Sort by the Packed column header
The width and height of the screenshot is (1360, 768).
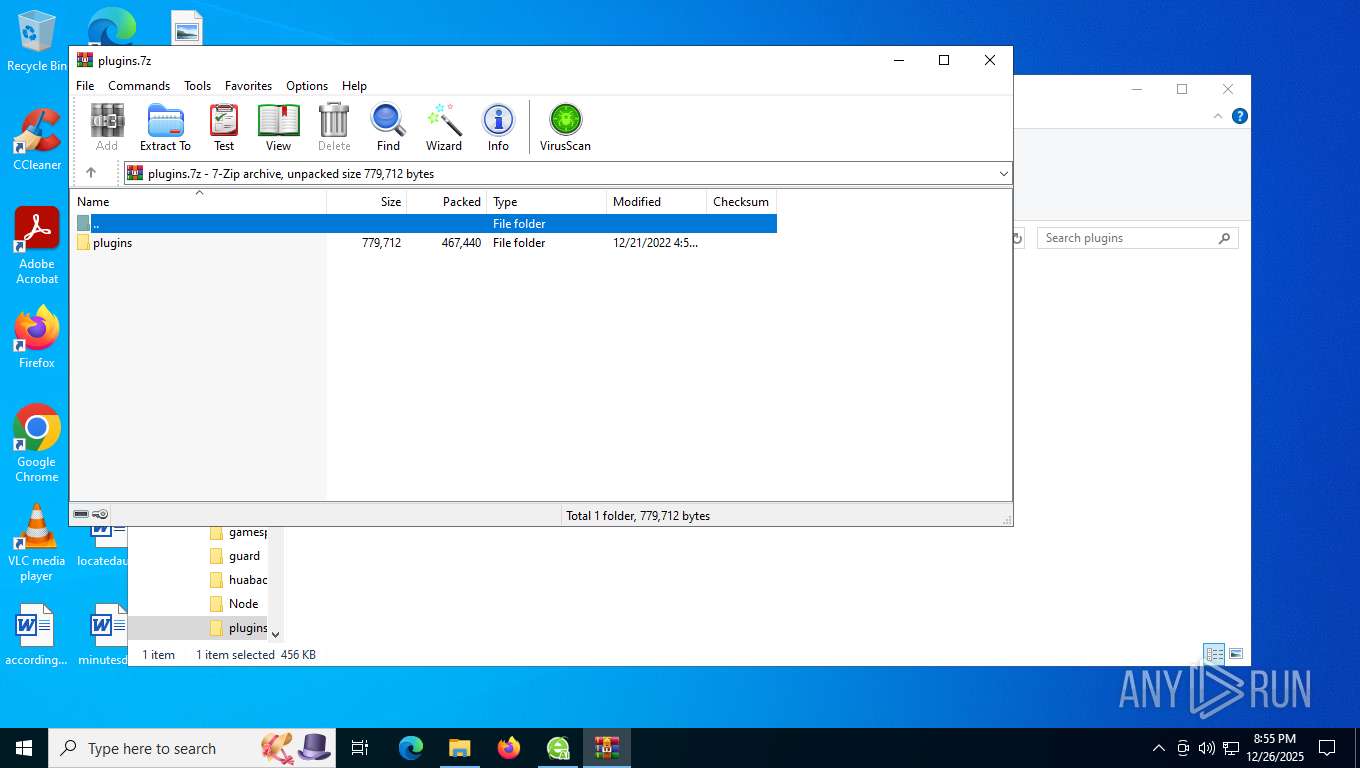click(x=447, y=202)
